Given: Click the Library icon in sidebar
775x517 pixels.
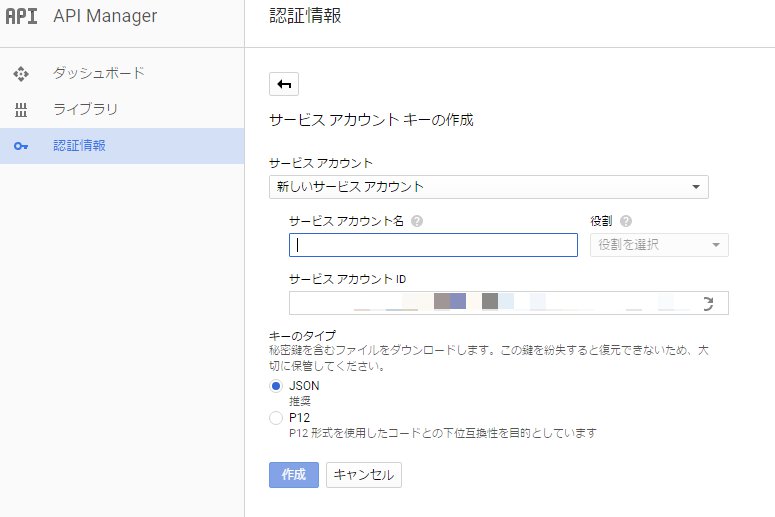Looking at the screenshot, I should click(21, 110).
